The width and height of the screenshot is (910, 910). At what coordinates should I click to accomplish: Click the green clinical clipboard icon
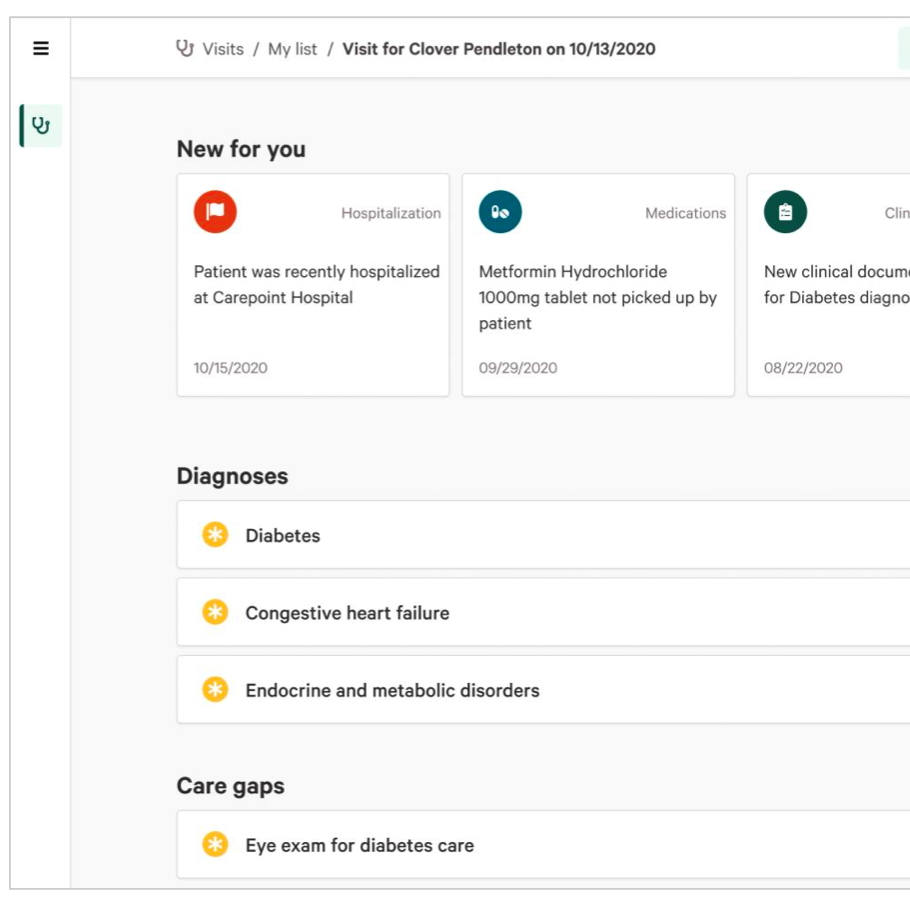pyautogui.click(x=785, y=212)
